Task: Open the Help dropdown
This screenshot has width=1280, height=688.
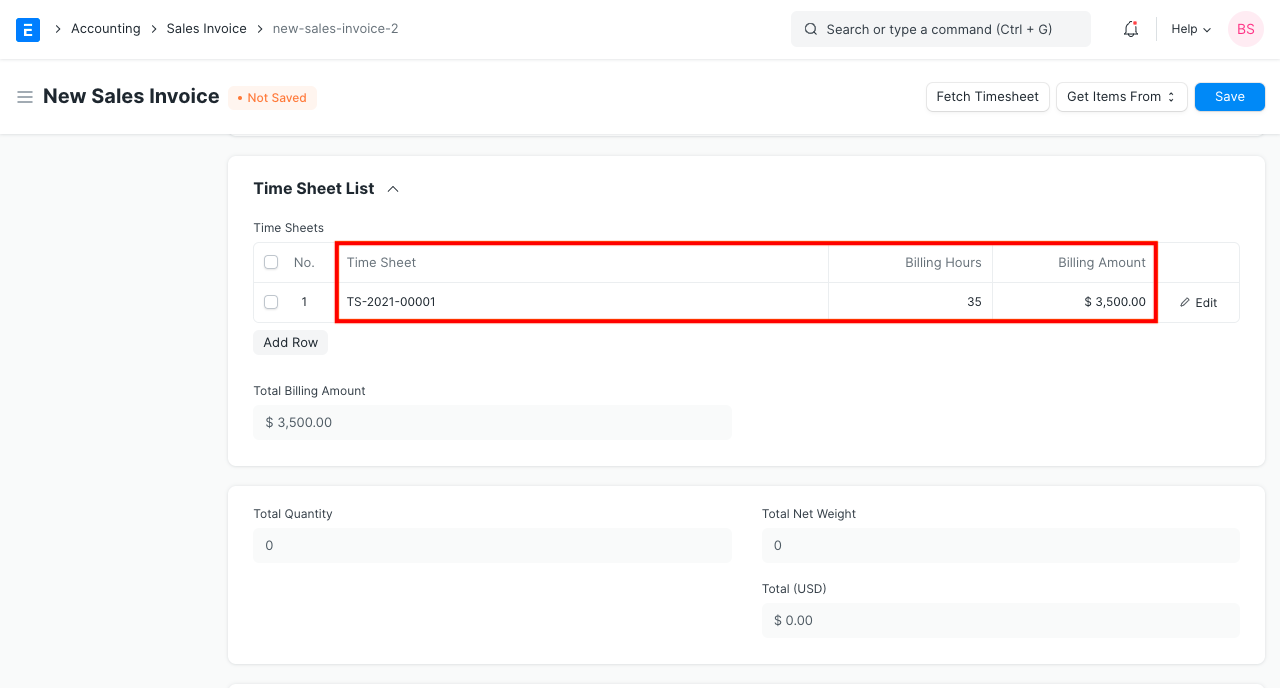Action: (x=1189, y=29)
